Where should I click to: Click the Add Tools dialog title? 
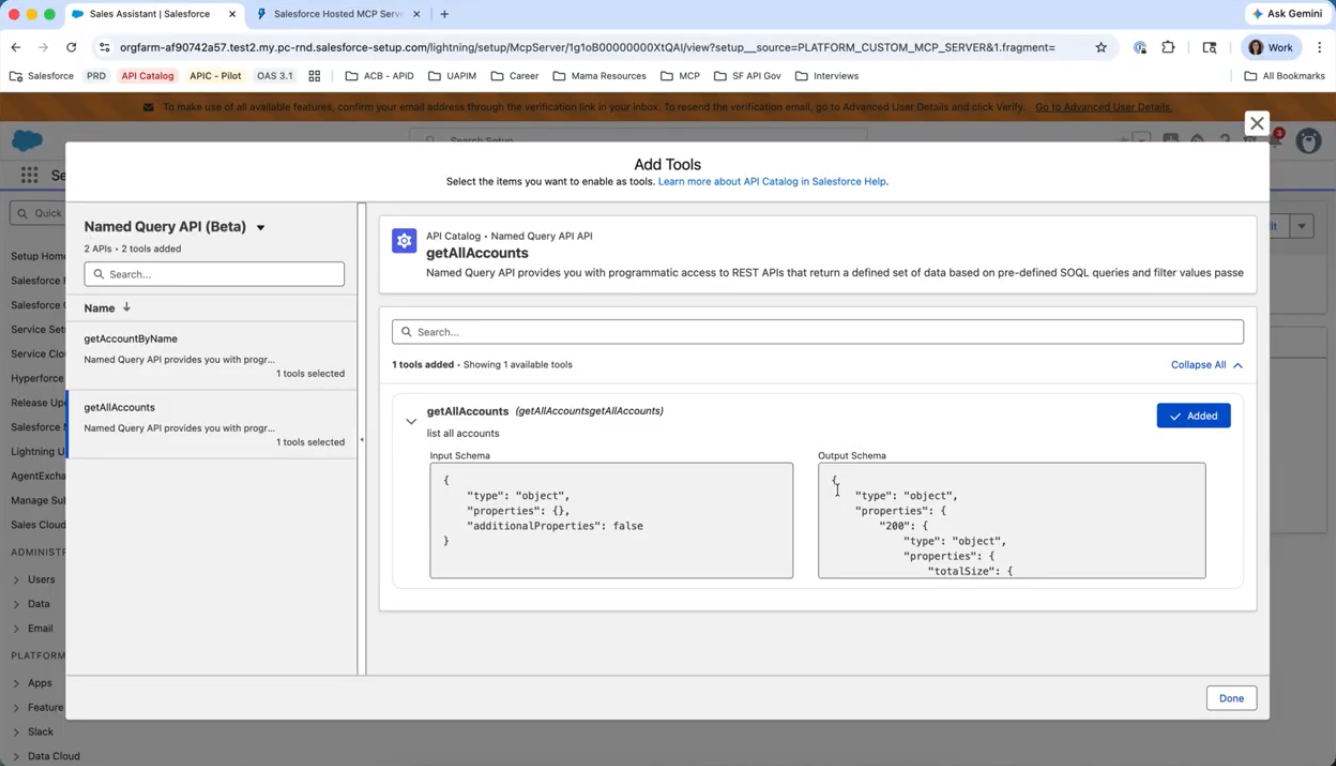[x=667, y=165]
